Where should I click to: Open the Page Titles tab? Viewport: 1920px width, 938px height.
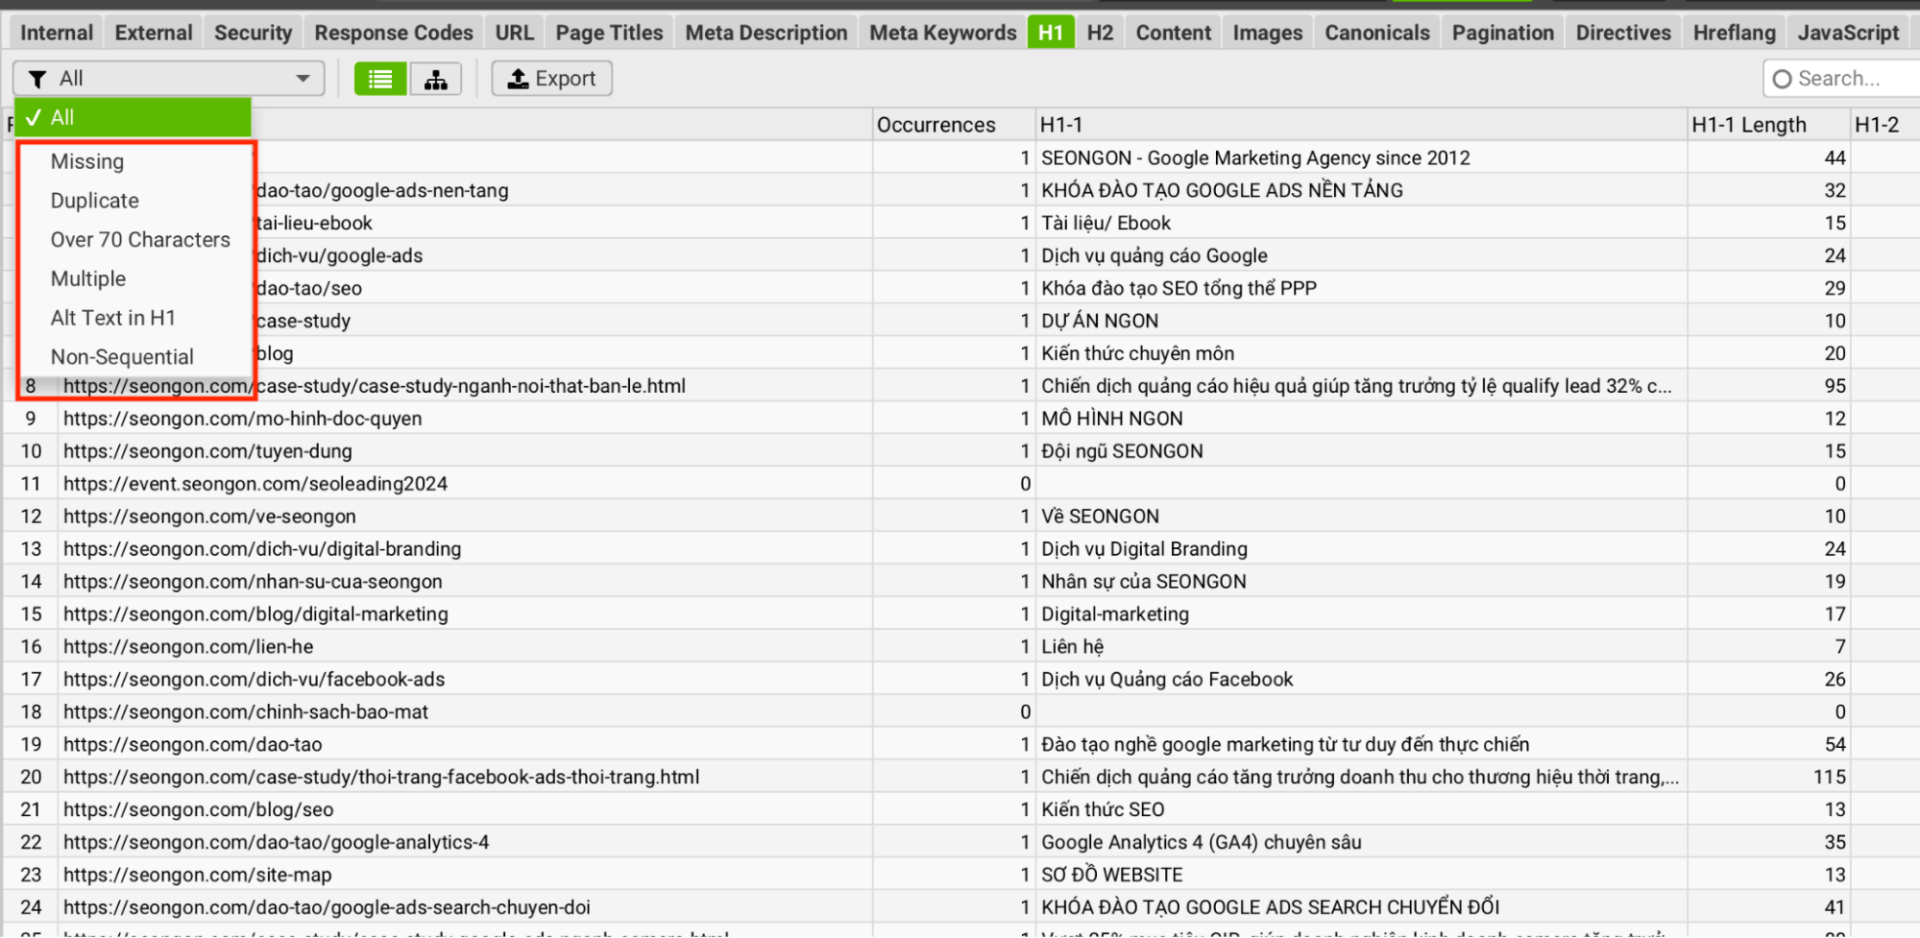[x=609, y=33]
